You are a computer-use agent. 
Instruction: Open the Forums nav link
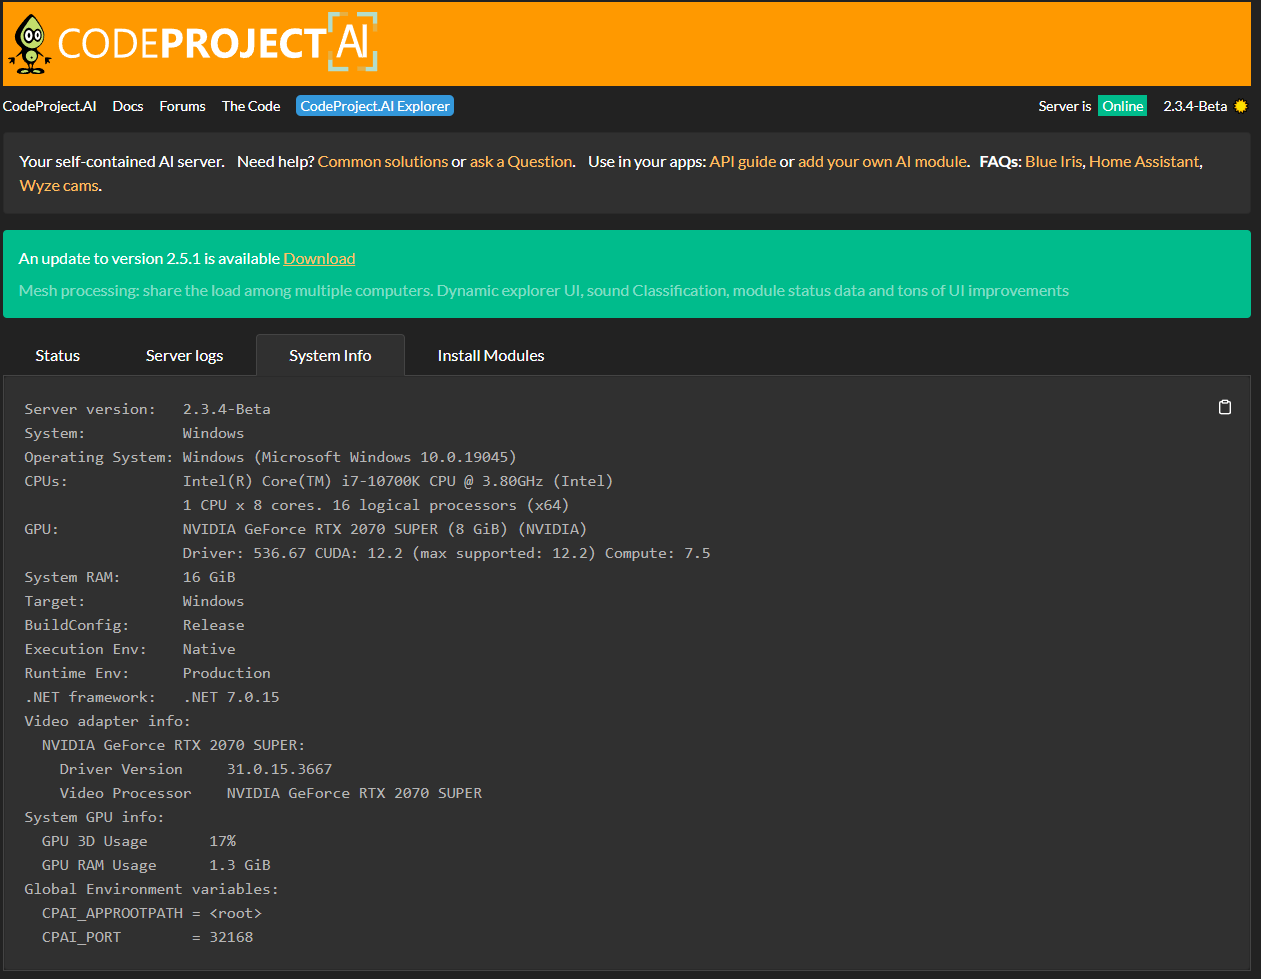pyautogui.click(x=182, y=106)
